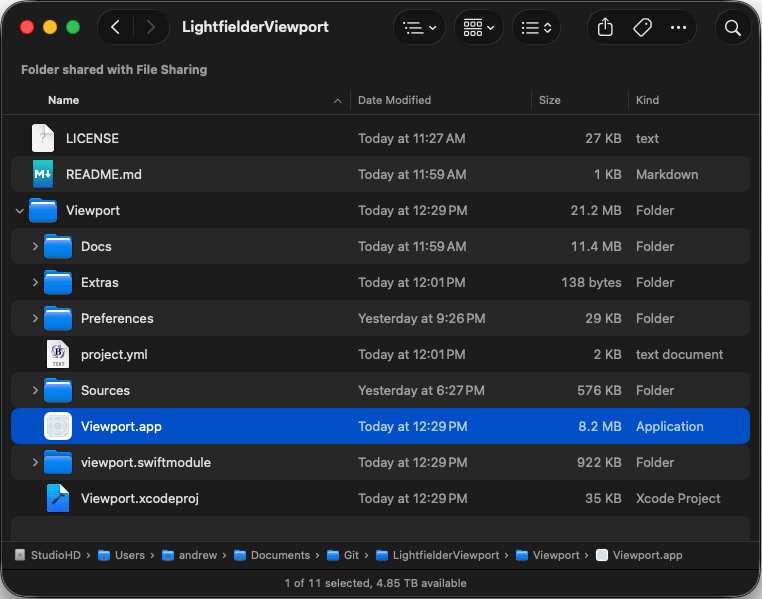Select the LICENSE file name
The width and height of the screenshot is (762, 599).
coord(92,138)
